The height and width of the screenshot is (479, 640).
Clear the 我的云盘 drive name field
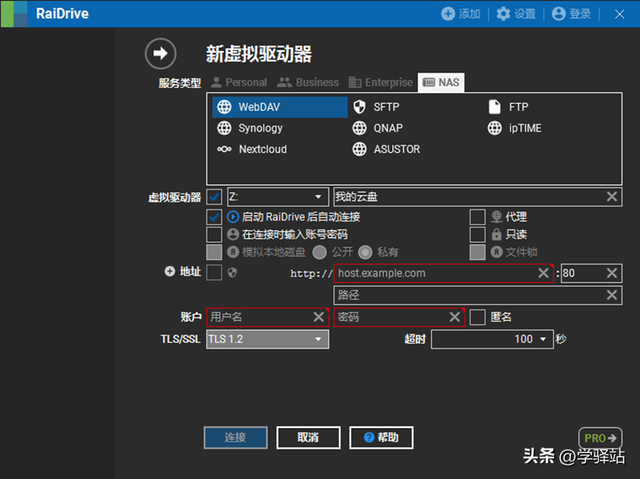[x=611, y=197]
